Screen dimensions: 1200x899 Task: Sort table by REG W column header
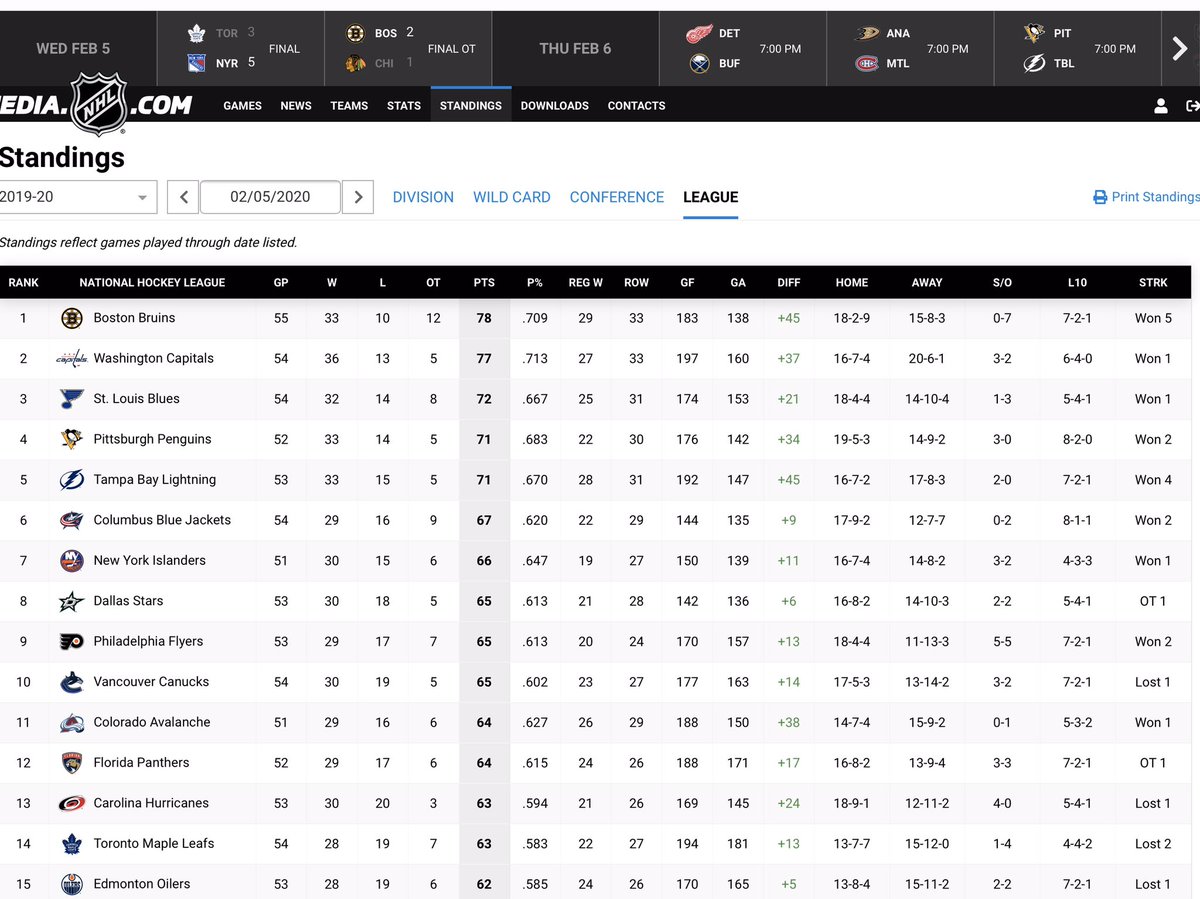click(x=585, y=283)
